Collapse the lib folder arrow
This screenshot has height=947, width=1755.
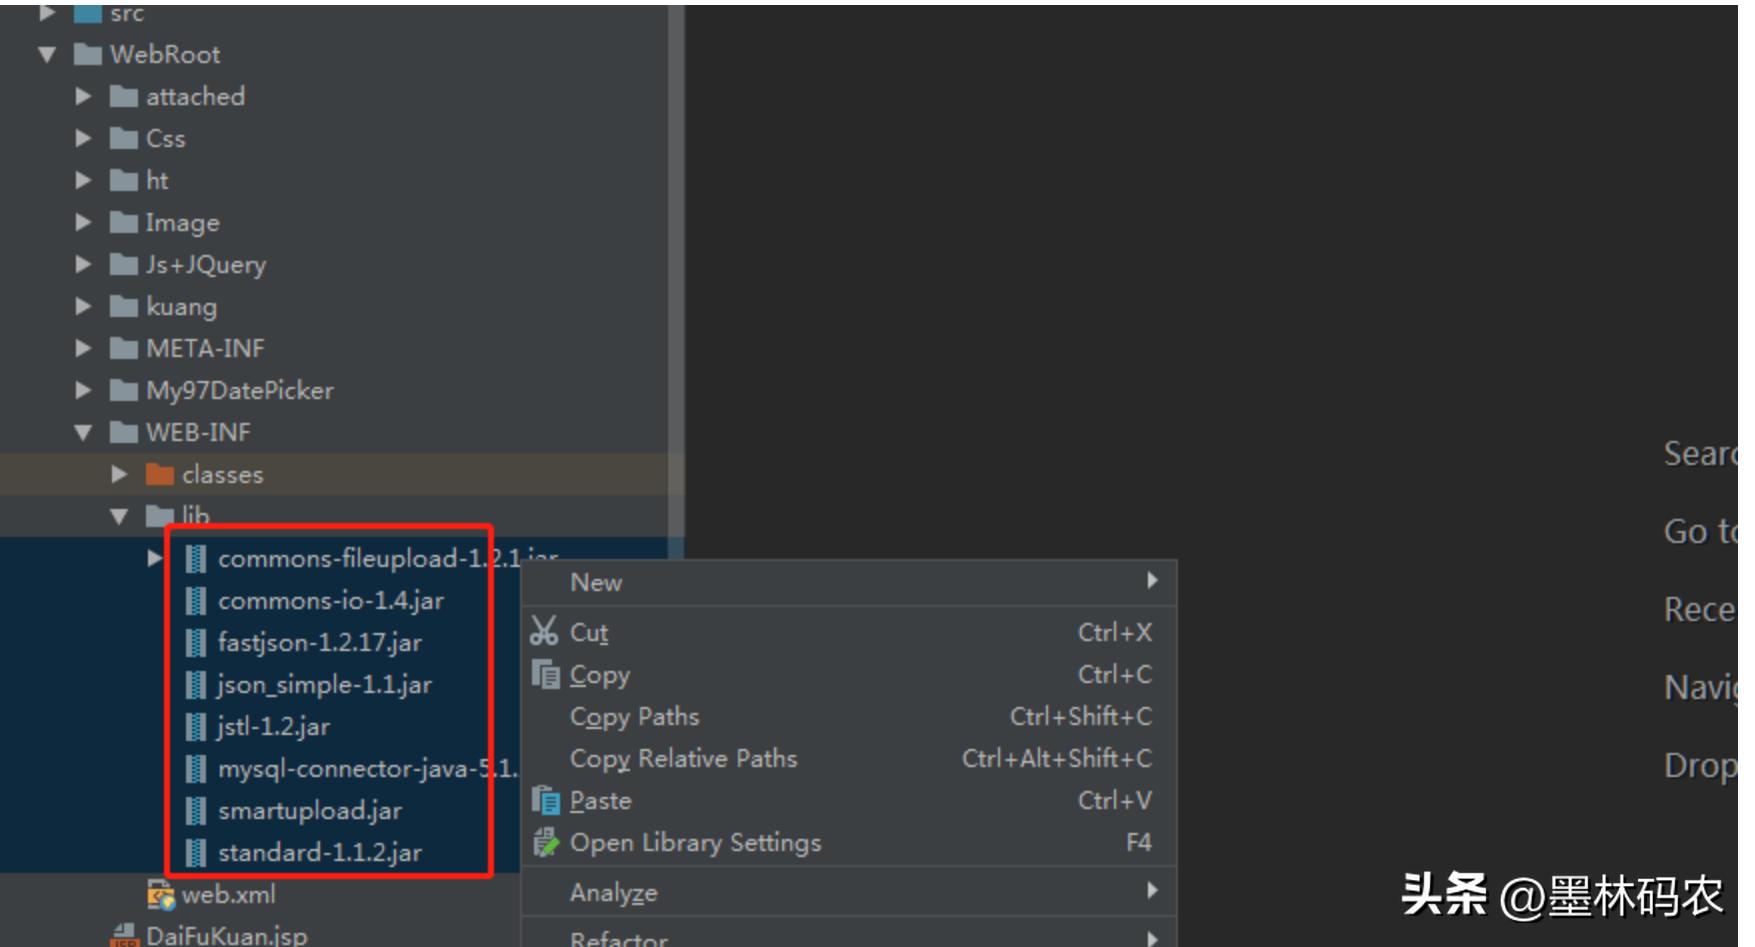pyautogui.click(x=119, y=516)
